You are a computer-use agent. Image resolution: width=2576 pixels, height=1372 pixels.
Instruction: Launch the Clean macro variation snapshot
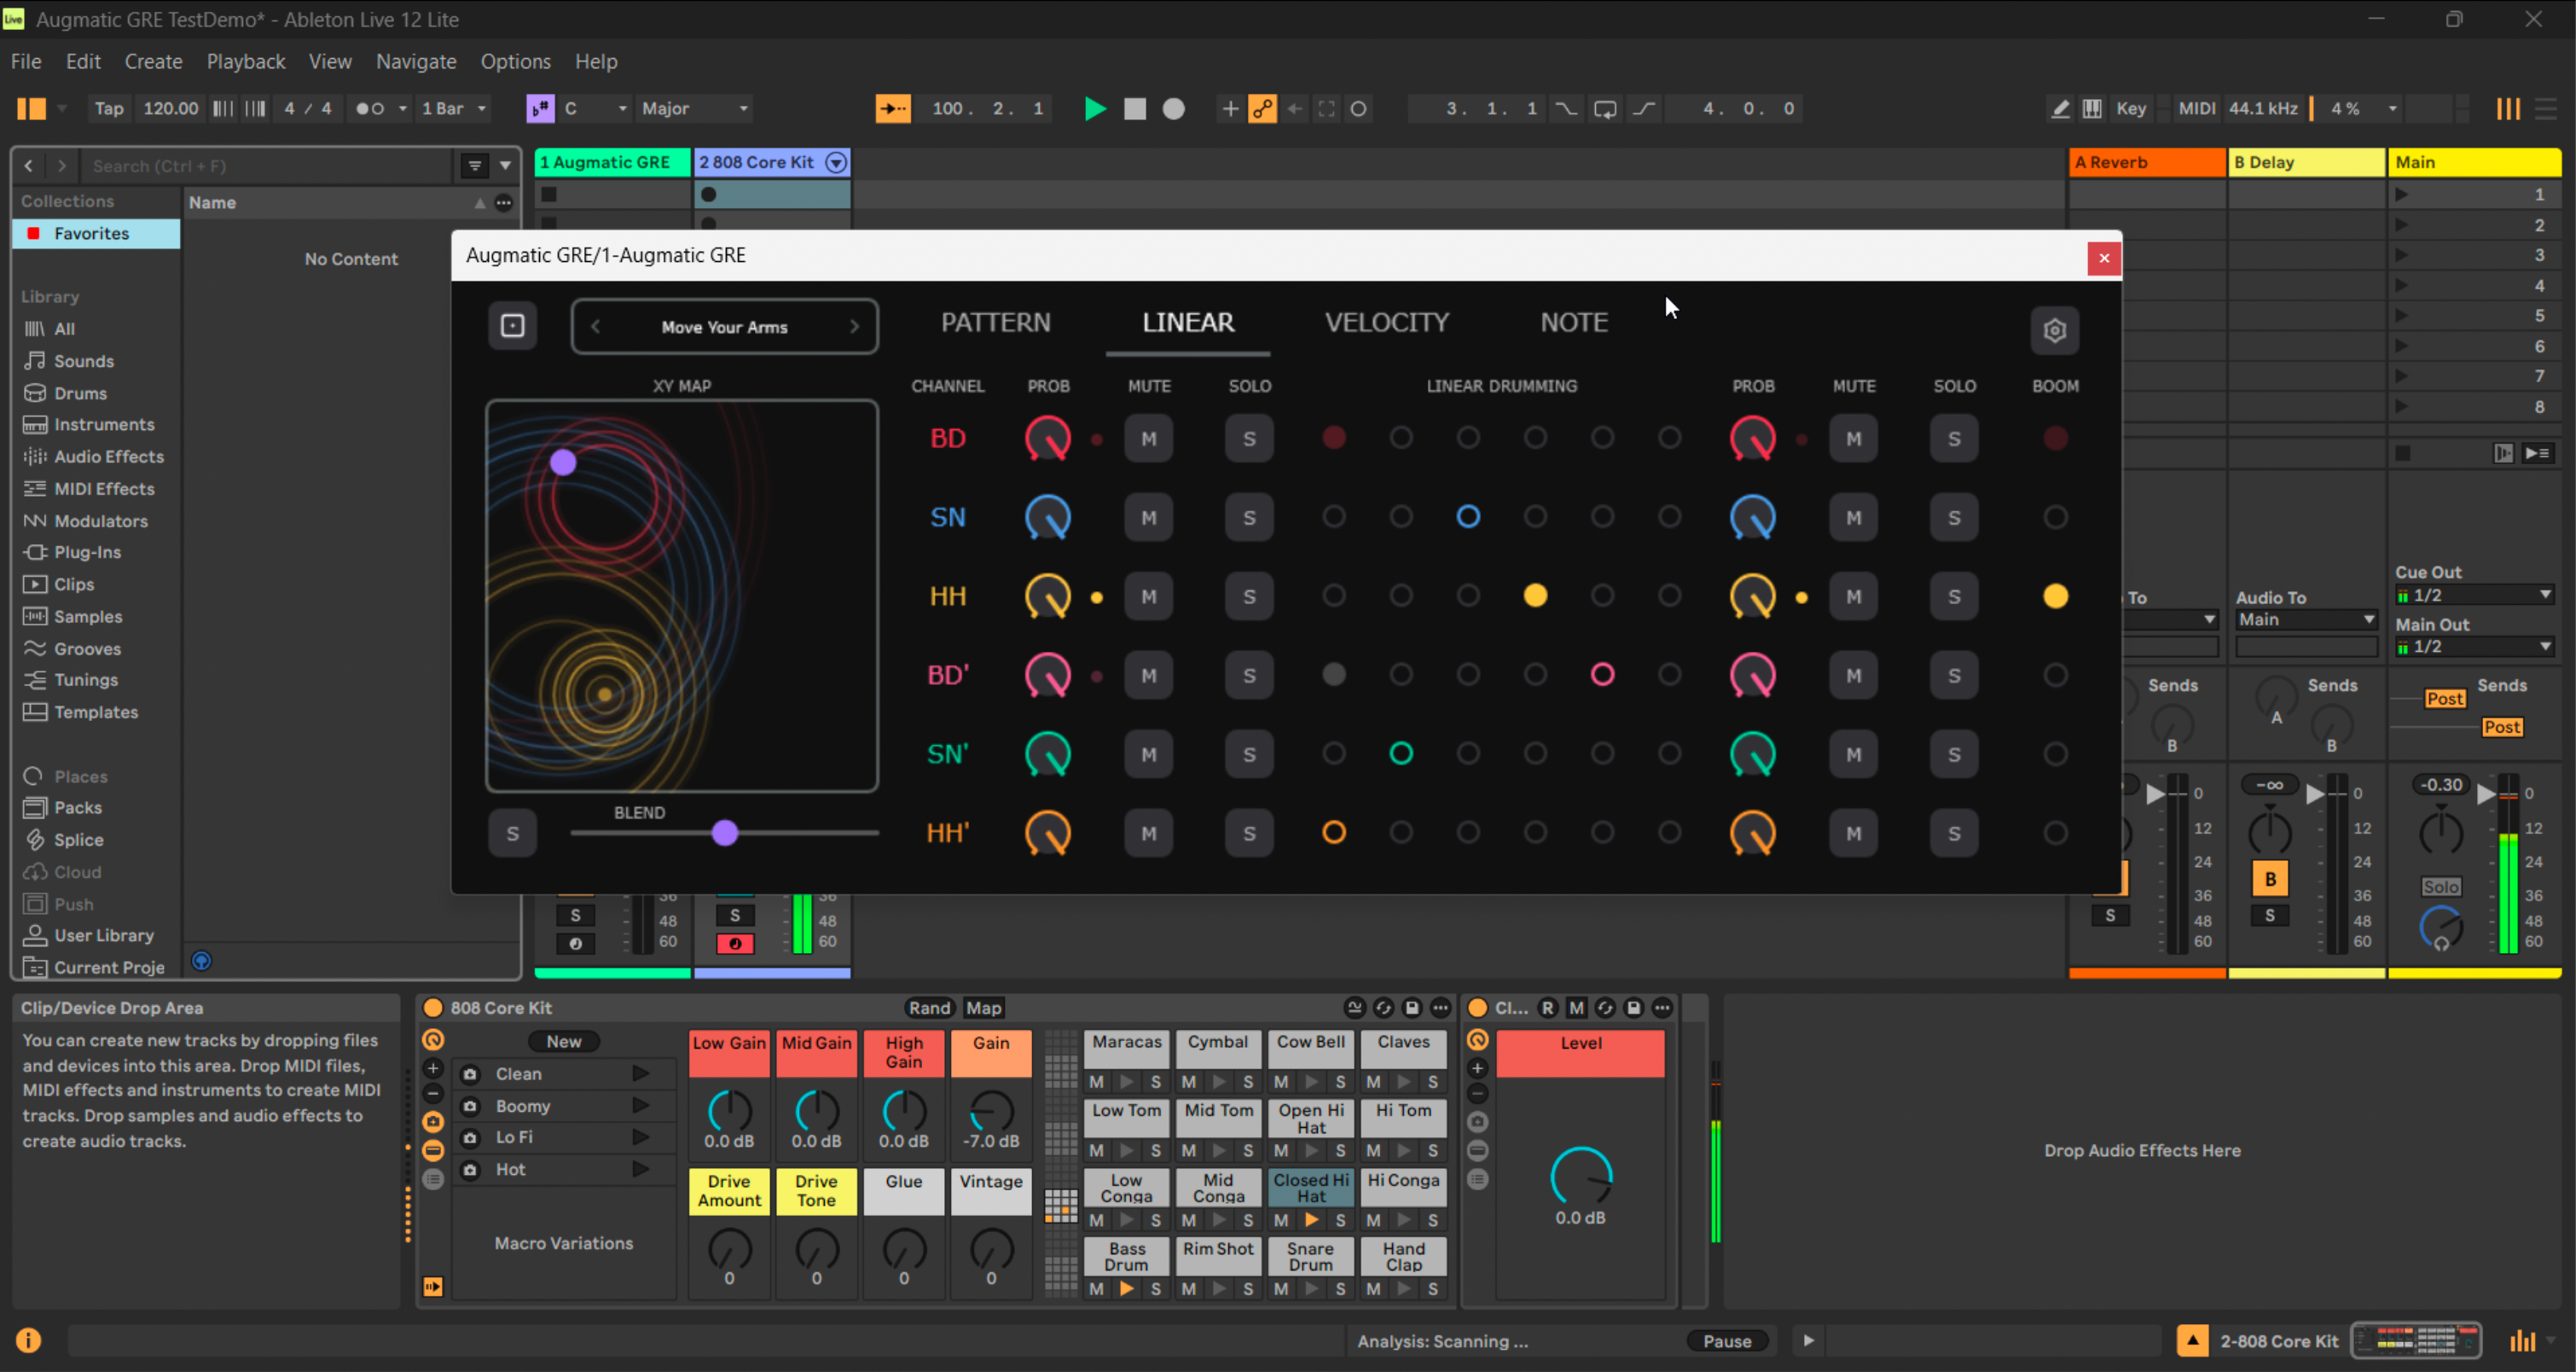[x=641, y=1073]
